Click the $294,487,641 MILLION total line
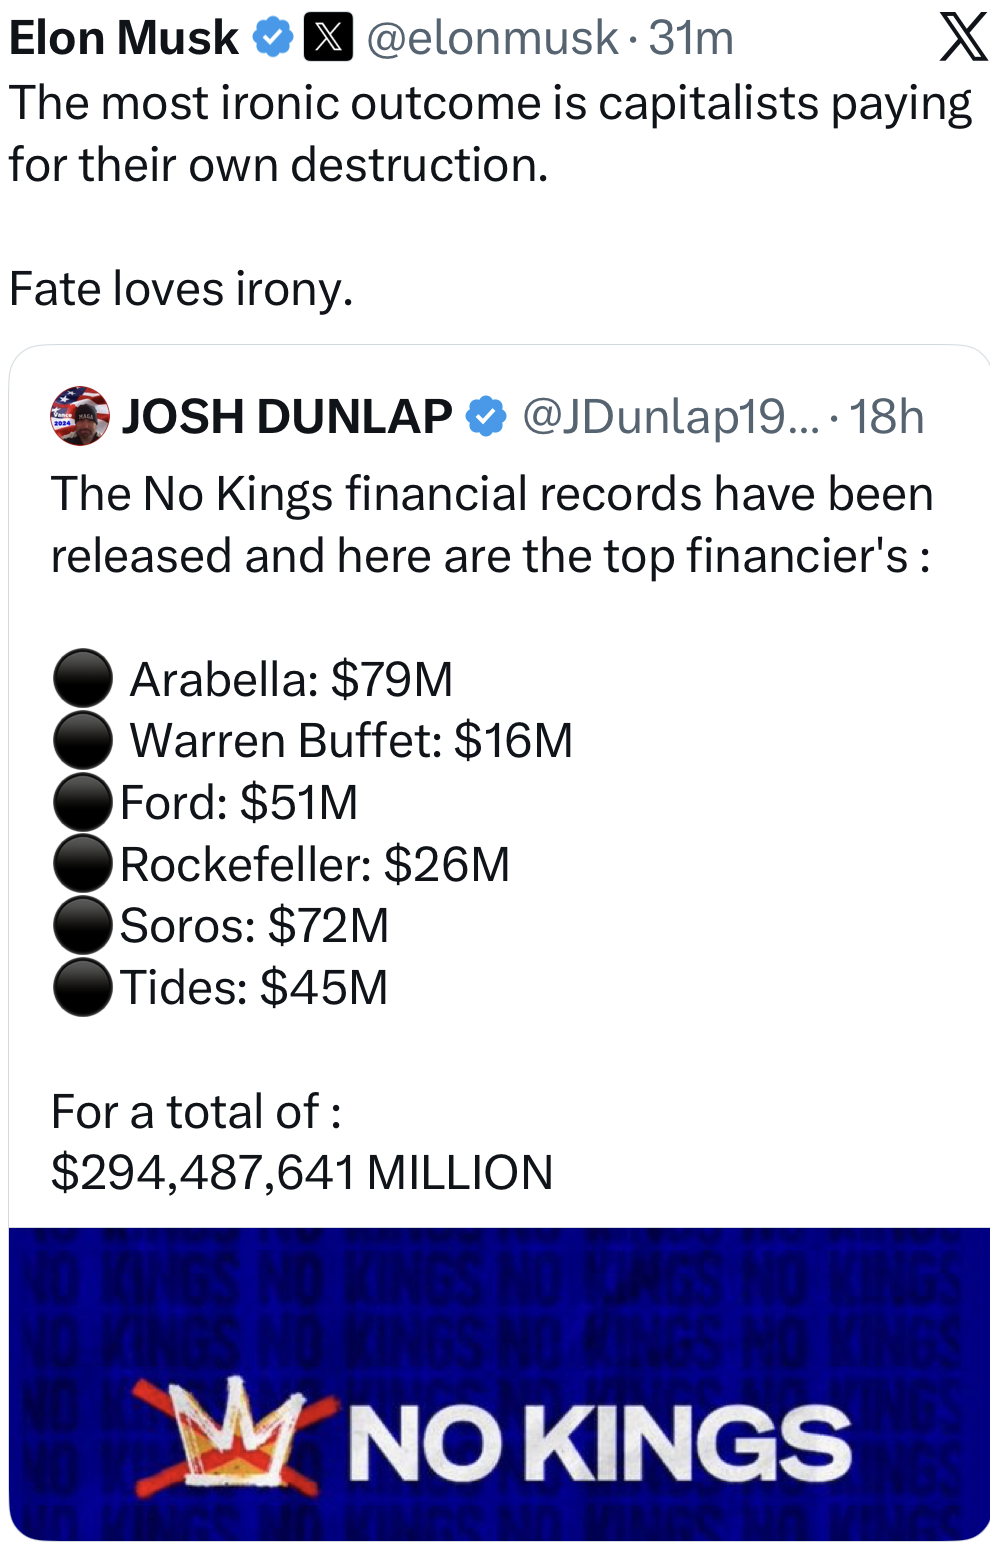 (302, 1172)
